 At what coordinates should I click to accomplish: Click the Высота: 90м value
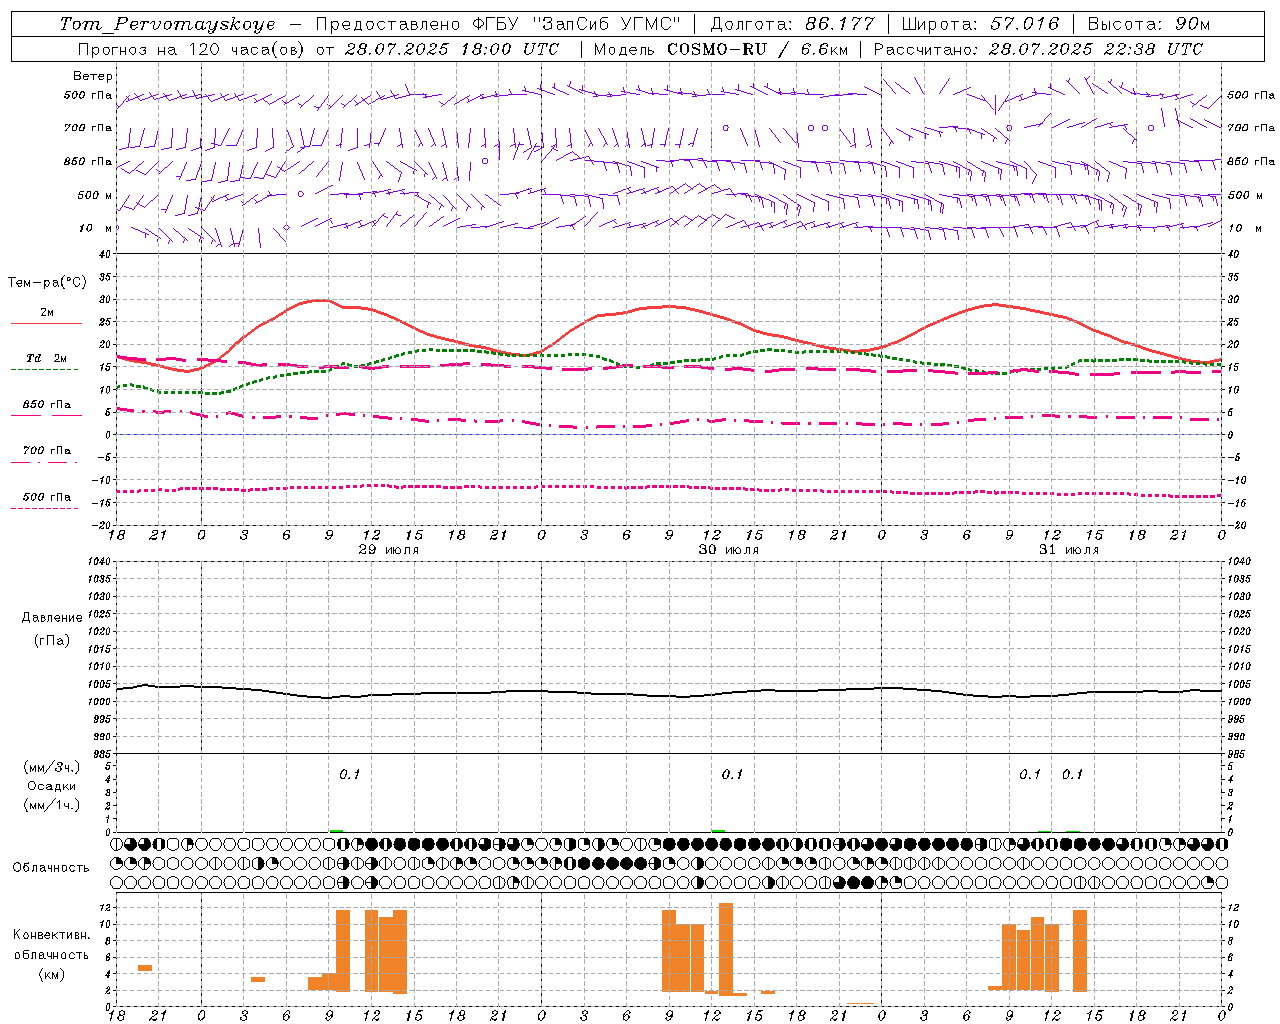tap(1149, 24)
